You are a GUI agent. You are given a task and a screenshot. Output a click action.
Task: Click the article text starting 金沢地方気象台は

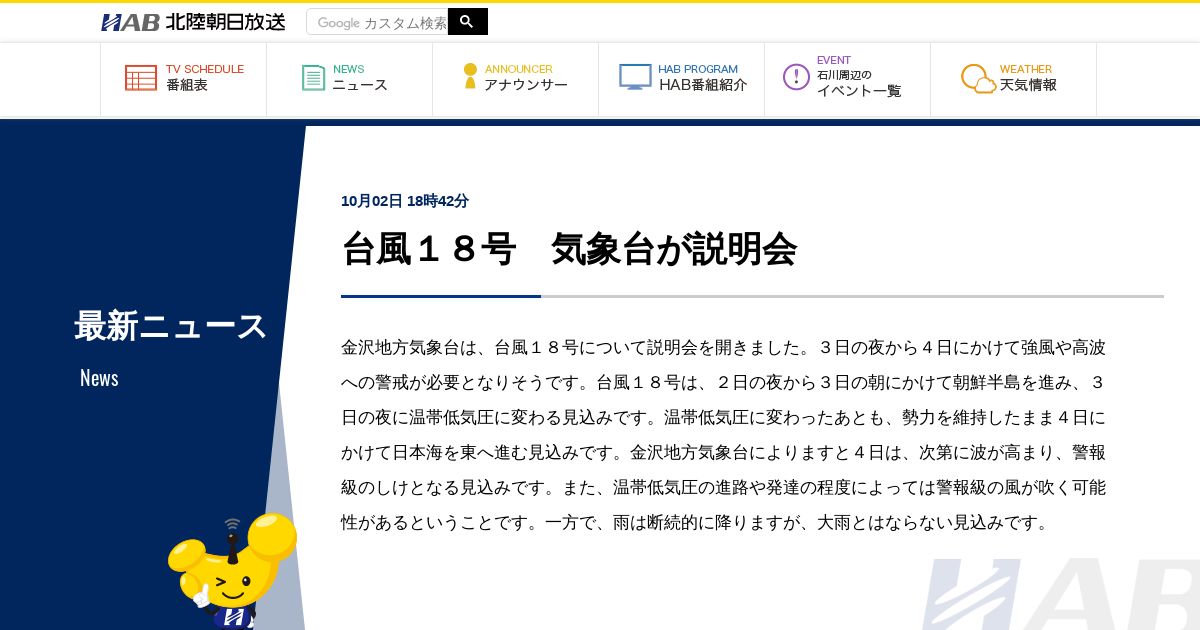[723, 435]
